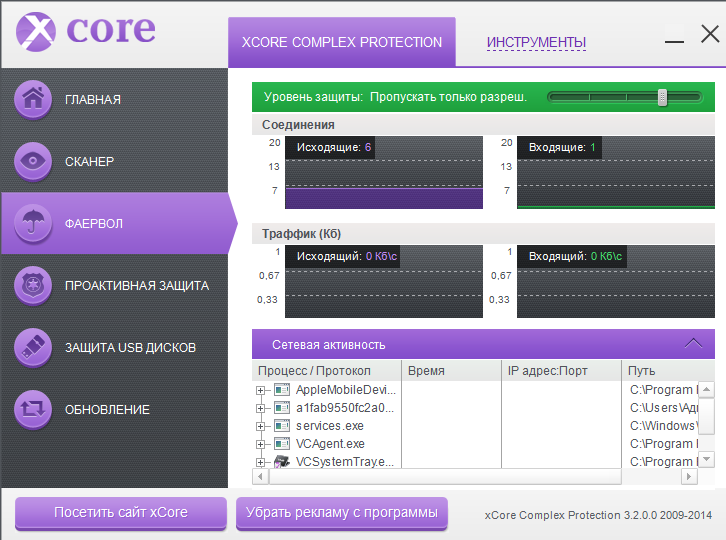
Task: Collapse the Сетевая активность panel
Action: coord(693,343)
